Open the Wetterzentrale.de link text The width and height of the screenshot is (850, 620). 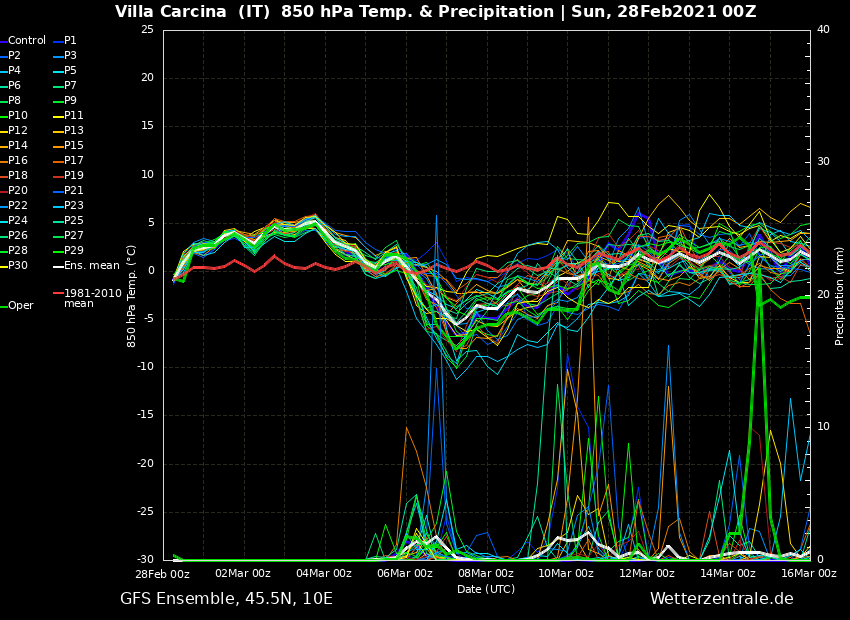point(721,599)
